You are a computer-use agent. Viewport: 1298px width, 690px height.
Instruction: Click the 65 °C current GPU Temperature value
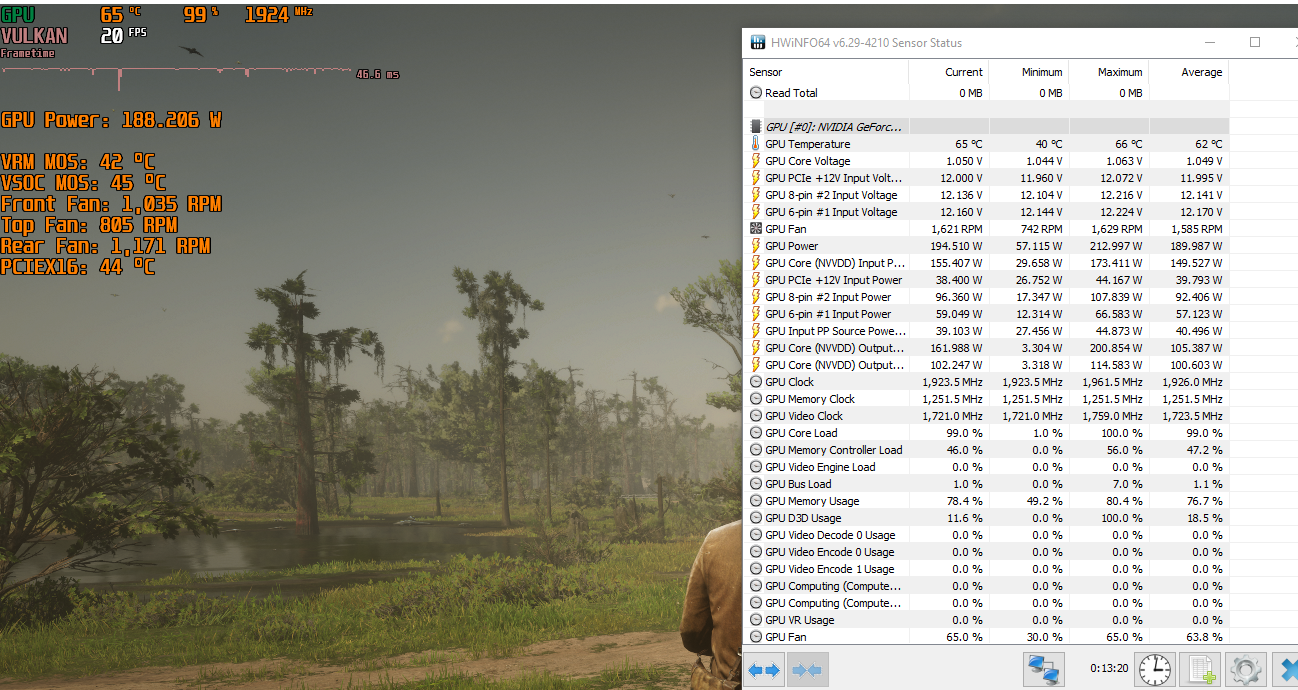pos(969,144)
